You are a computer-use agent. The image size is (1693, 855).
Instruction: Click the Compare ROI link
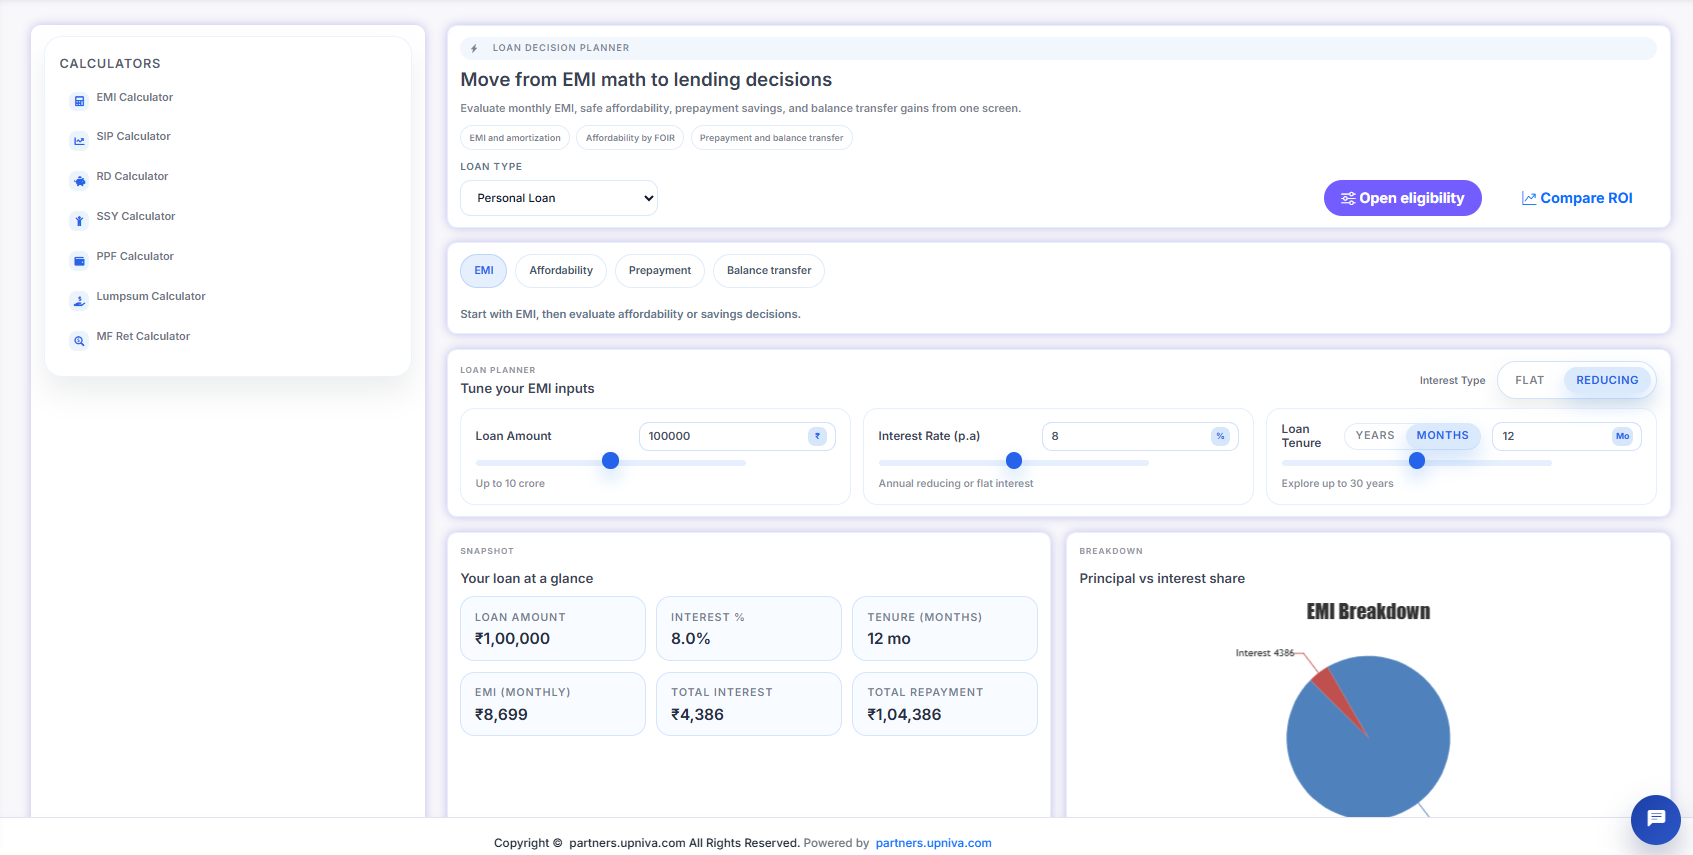coord(1577,198)
